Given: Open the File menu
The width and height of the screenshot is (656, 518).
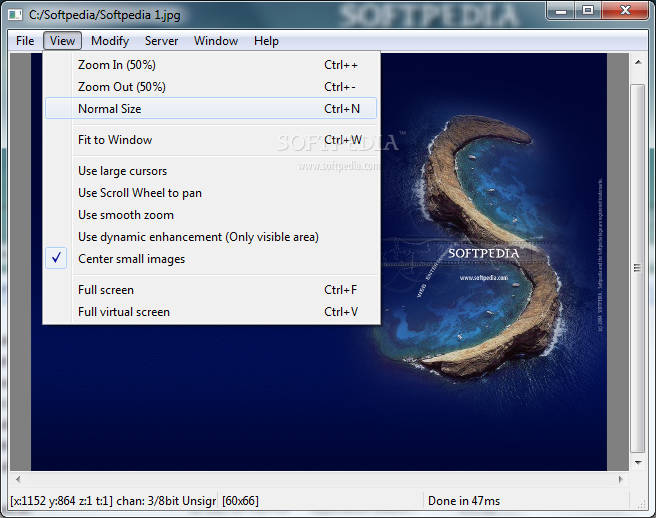Looking at the screenshot, I should tap(25, 41).
